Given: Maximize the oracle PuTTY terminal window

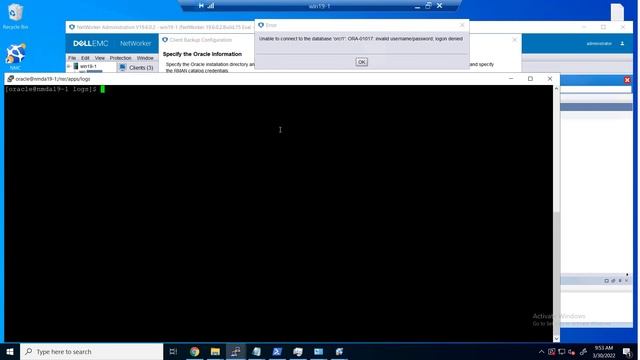Looking at the screenshot, I should 530,78.
